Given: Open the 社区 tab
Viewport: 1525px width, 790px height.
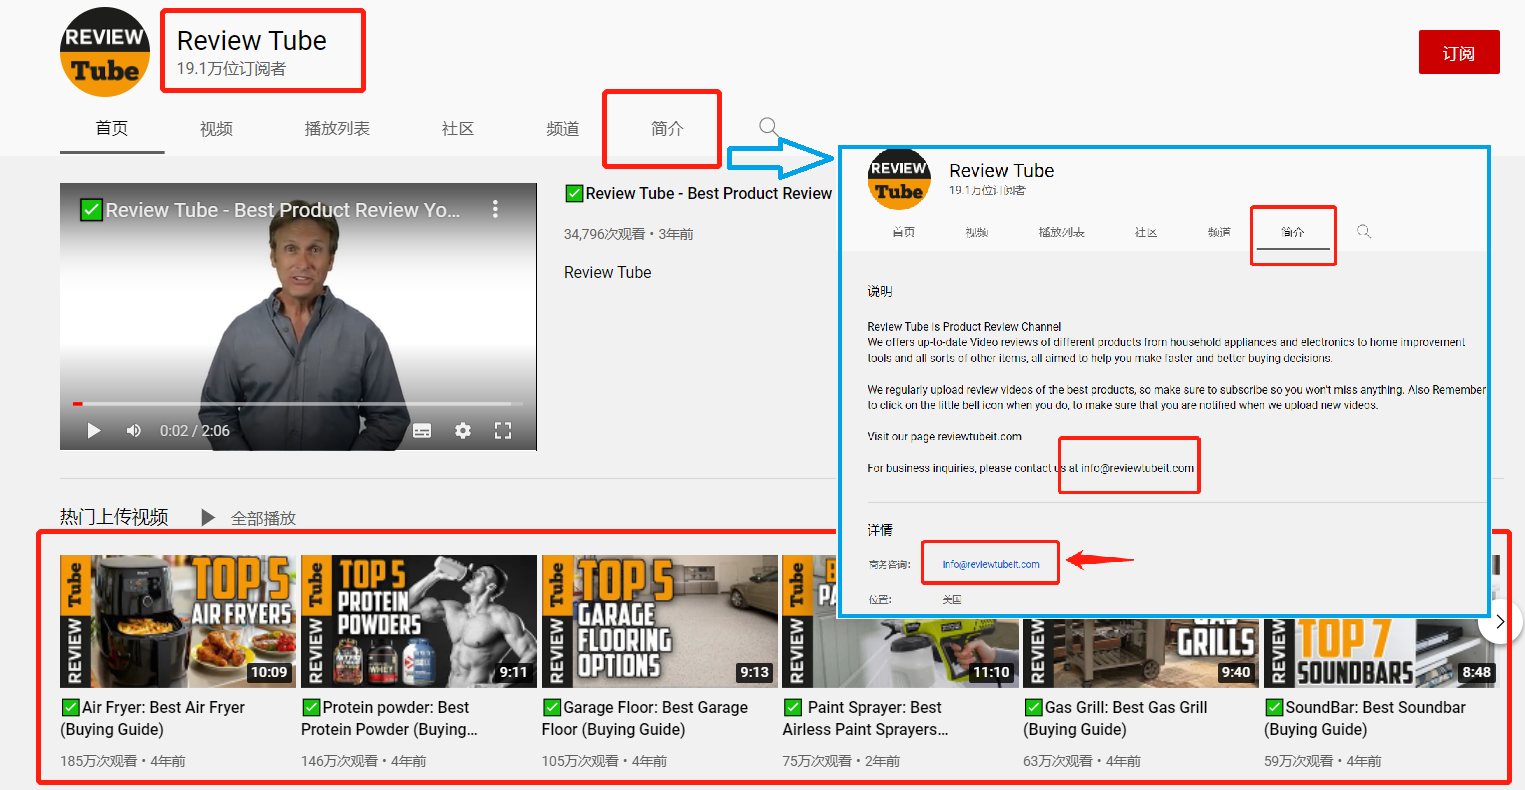Looking at the screenshot, I should tap(458, 128).
